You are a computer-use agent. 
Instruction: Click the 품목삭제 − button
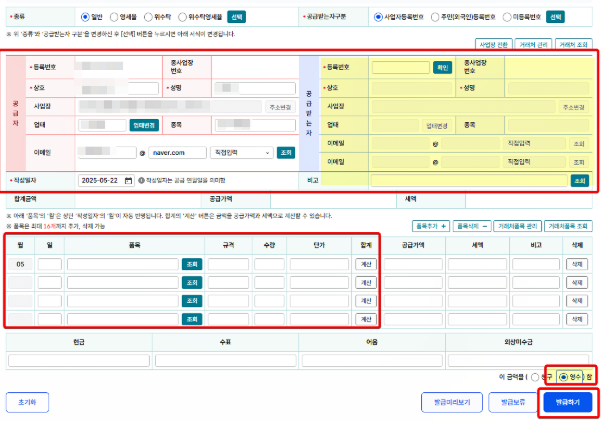(x=472, y=226)
